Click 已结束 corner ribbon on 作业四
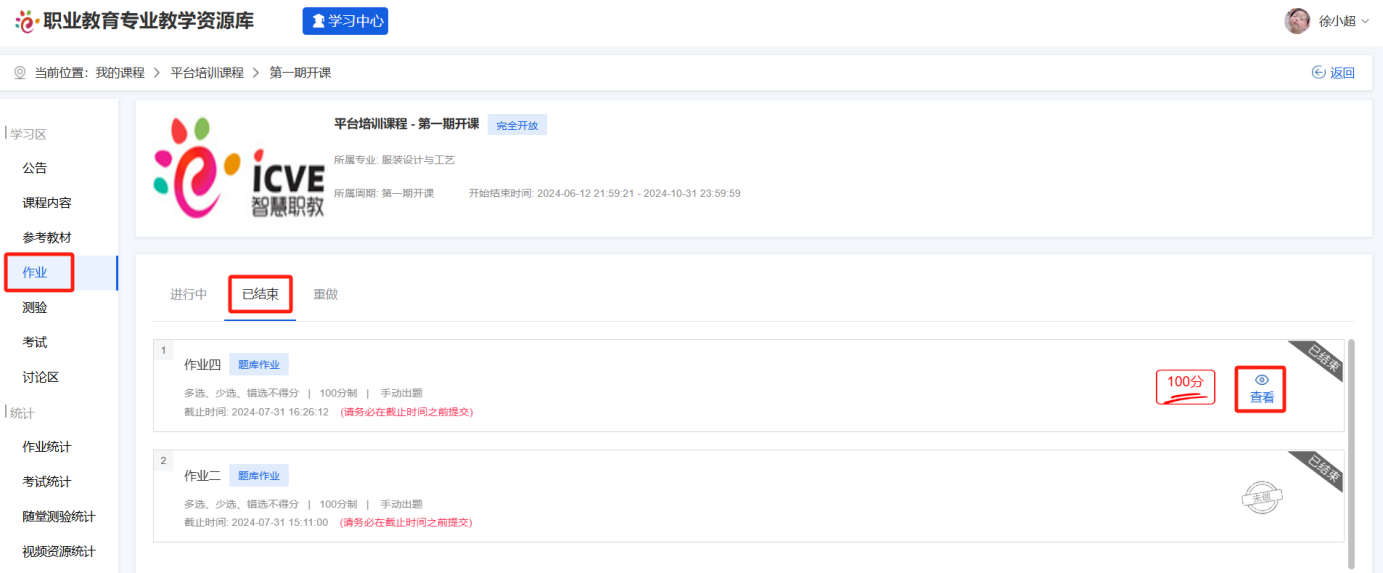The image size is (1383, 573). click(x=1322, y=359)
